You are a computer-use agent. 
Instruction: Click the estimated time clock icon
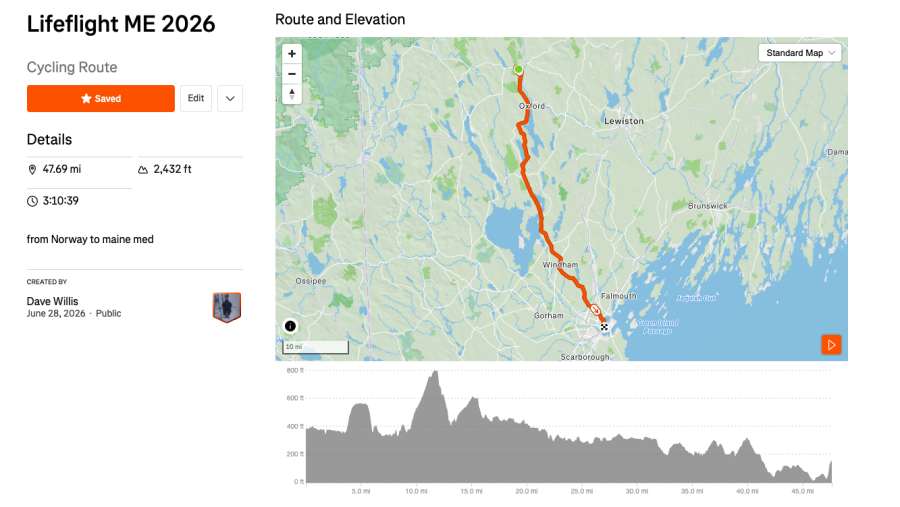32,201
